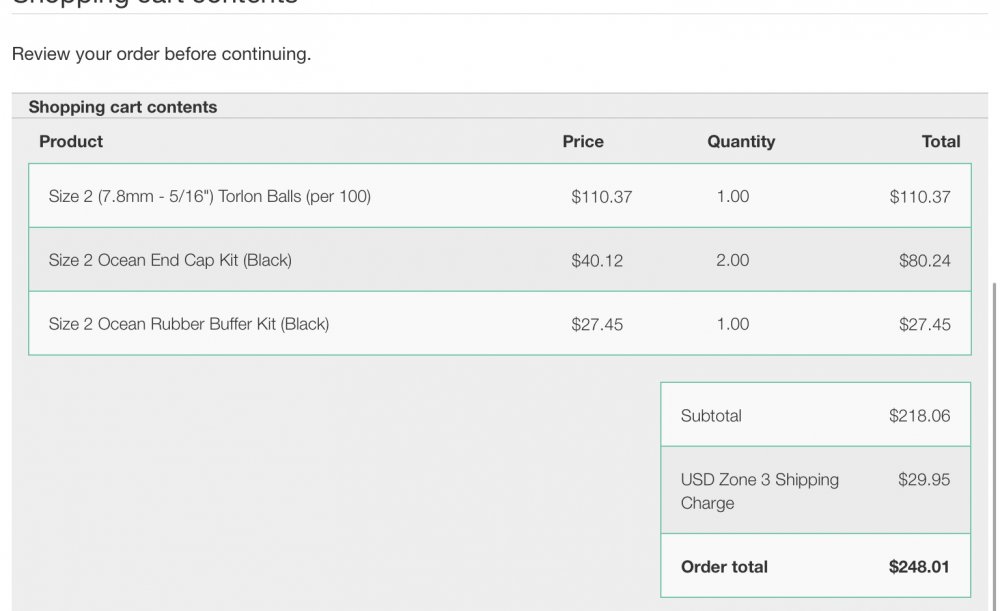Click the Price column header
The image size is (1000, 611).
pyautogui.click(x=583, y=142)
